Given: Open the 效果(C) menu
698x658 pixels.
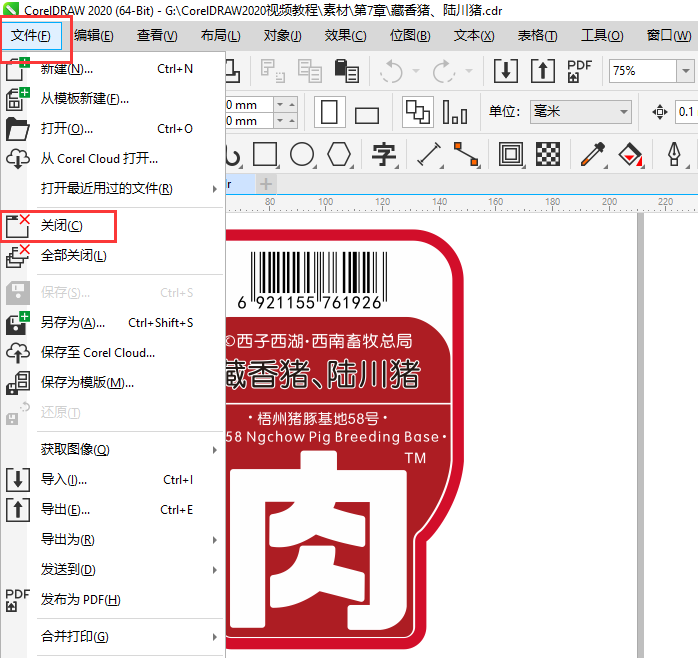Looking at the screenshot, I should click(x=345, y=36).
